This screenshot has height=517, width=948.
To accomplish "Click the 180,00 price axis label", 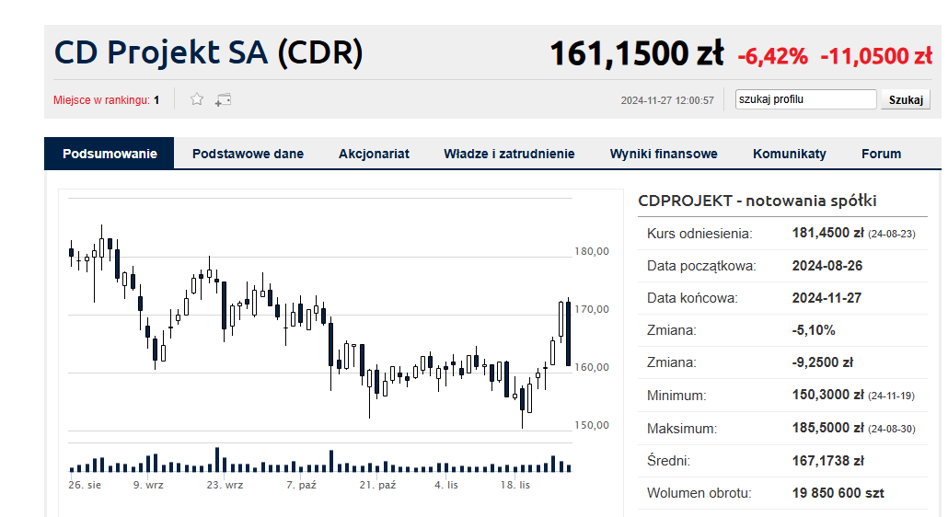I will point(591,252).
